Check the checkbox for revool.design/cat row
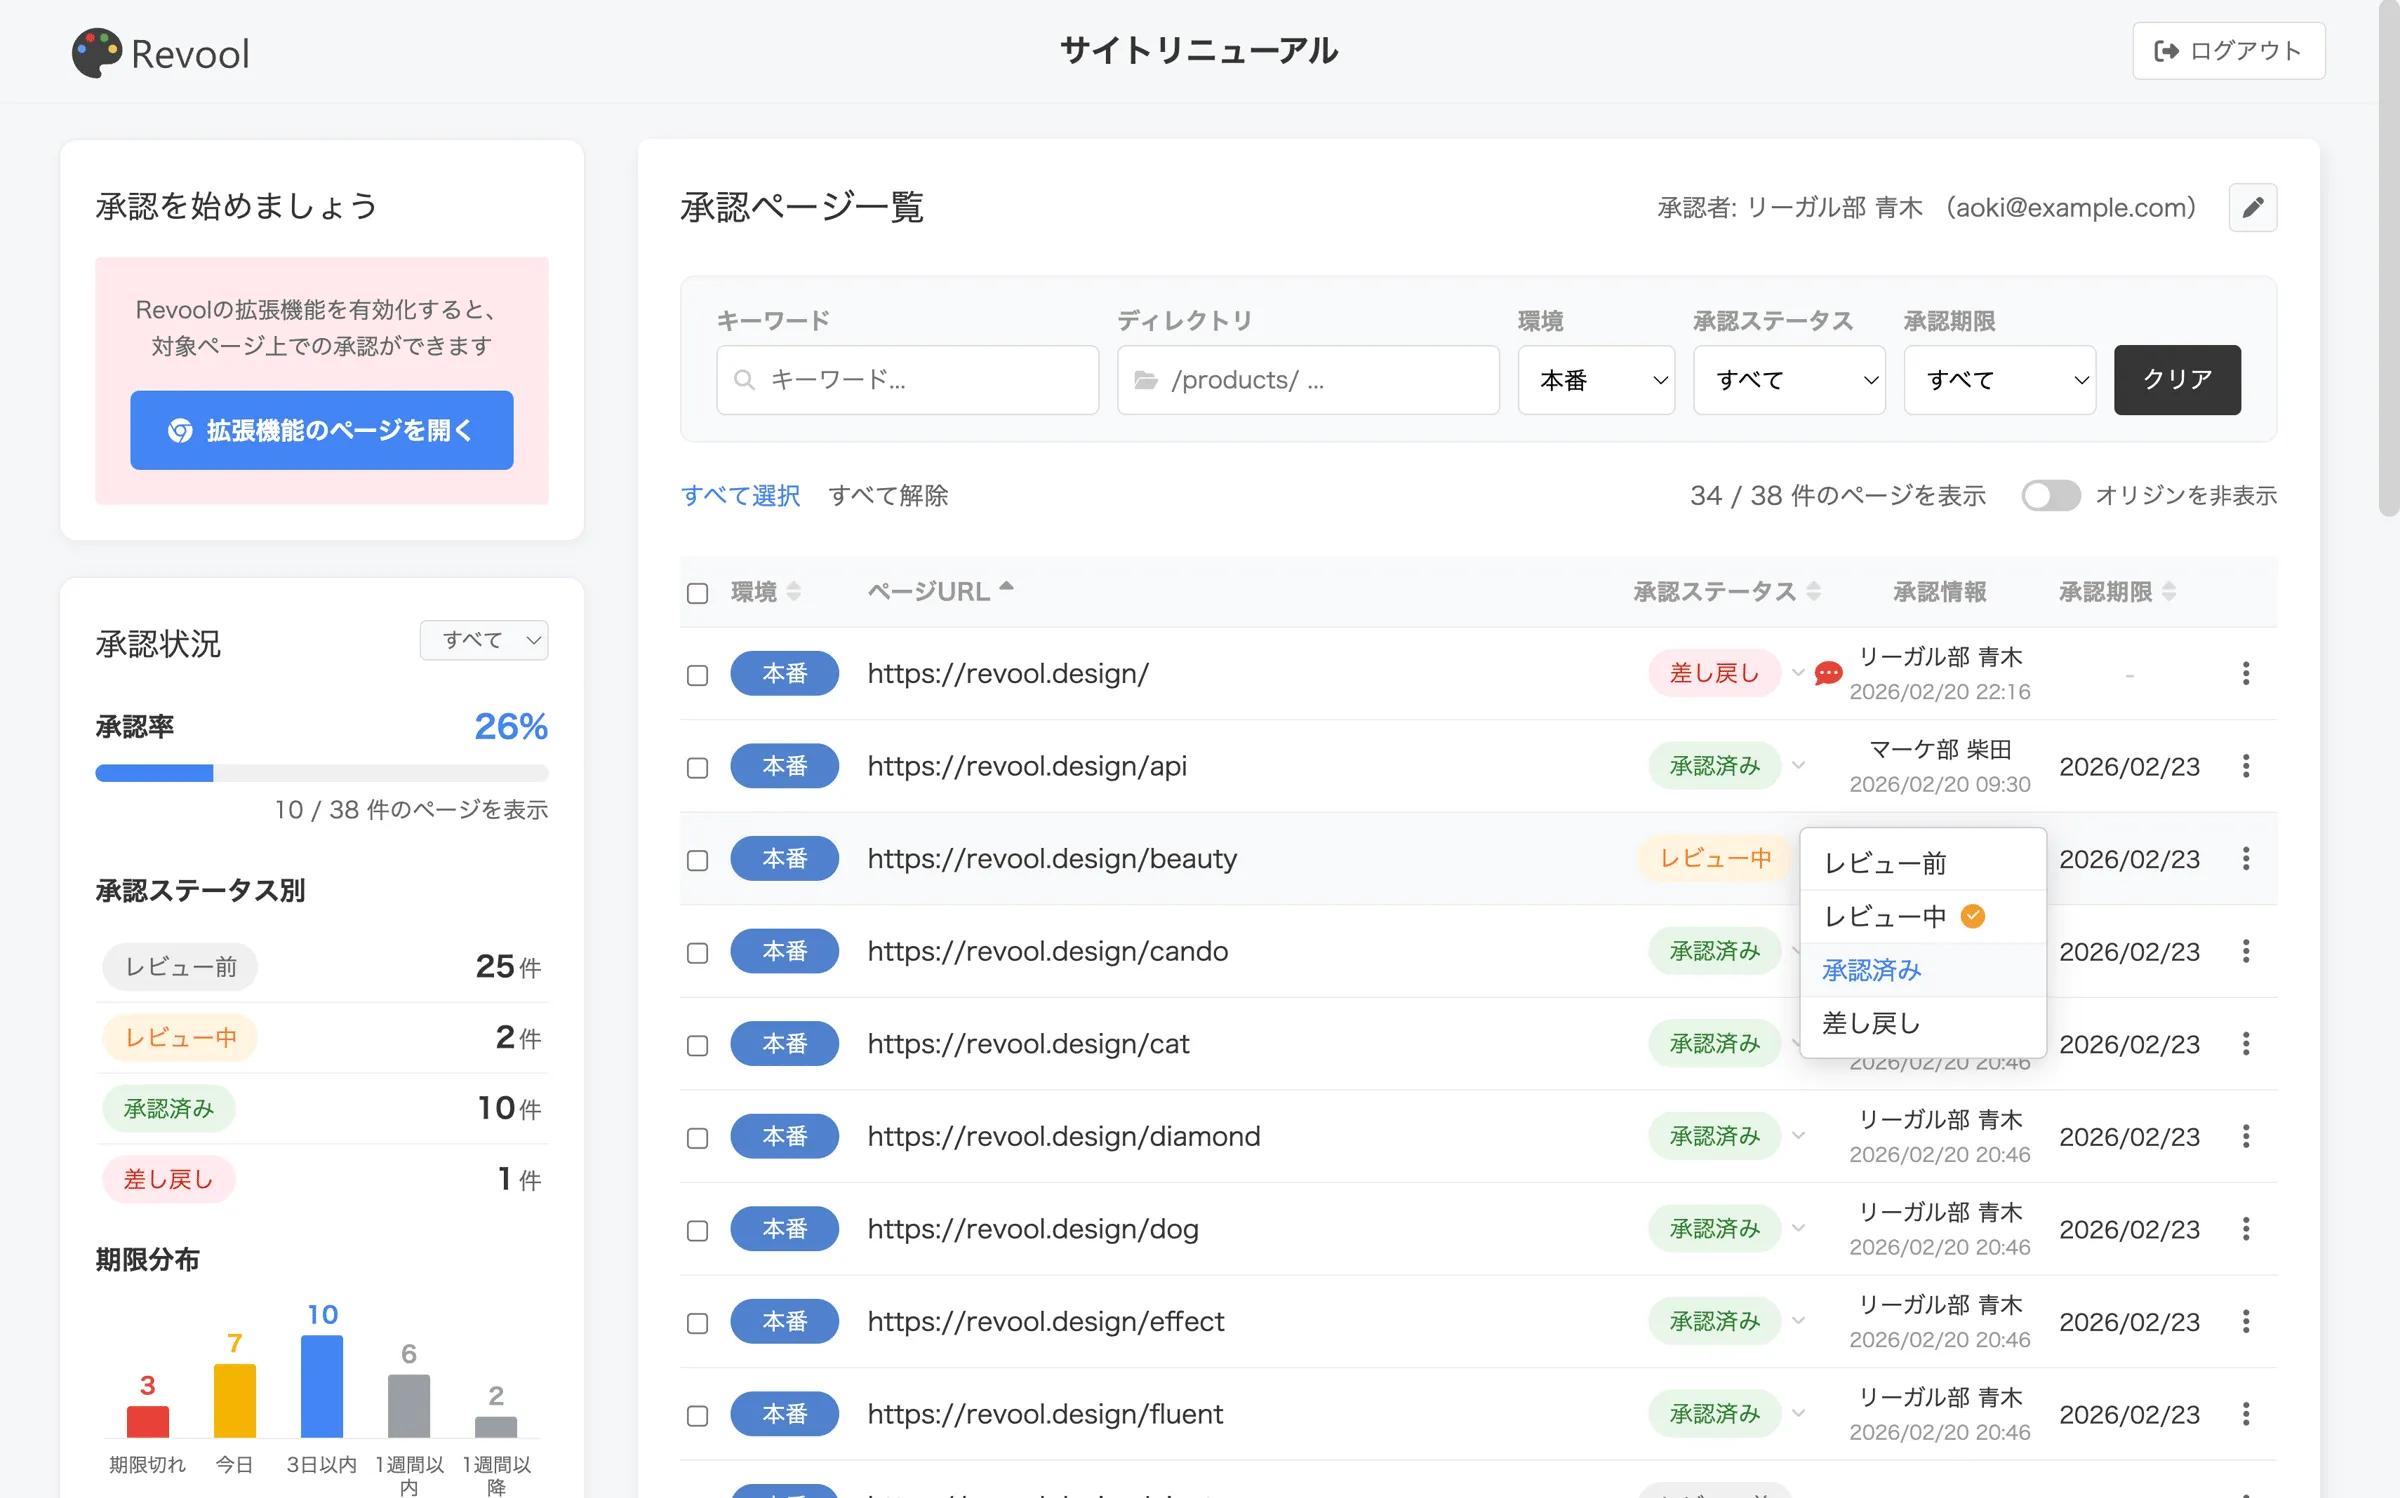The width and height of the screenshot is (2400, 1498). (x=697, y=1044)
